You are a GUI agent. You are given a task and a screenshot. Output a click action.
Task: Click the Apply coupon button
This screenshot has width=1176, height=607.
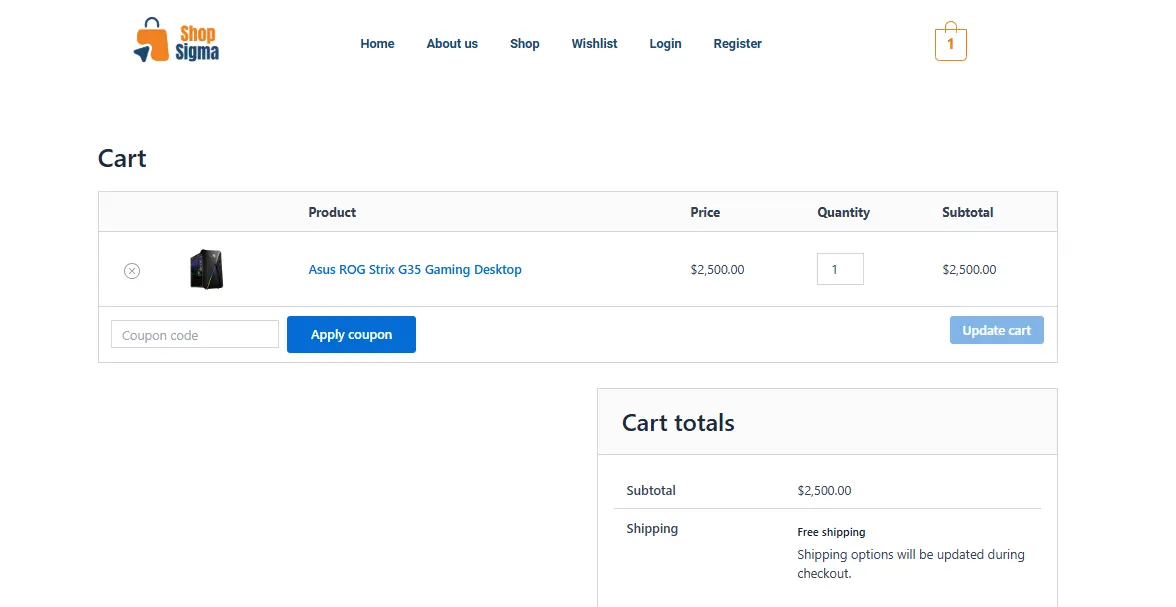coord(351,335)
